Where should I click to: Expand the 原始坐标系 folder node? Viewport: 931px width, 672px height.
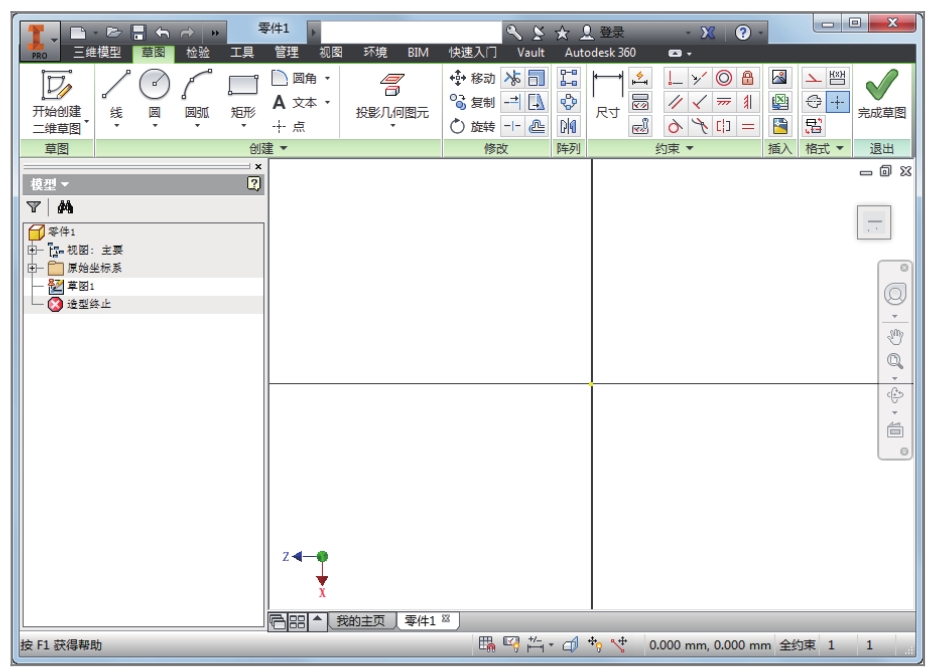coord(32,268)
